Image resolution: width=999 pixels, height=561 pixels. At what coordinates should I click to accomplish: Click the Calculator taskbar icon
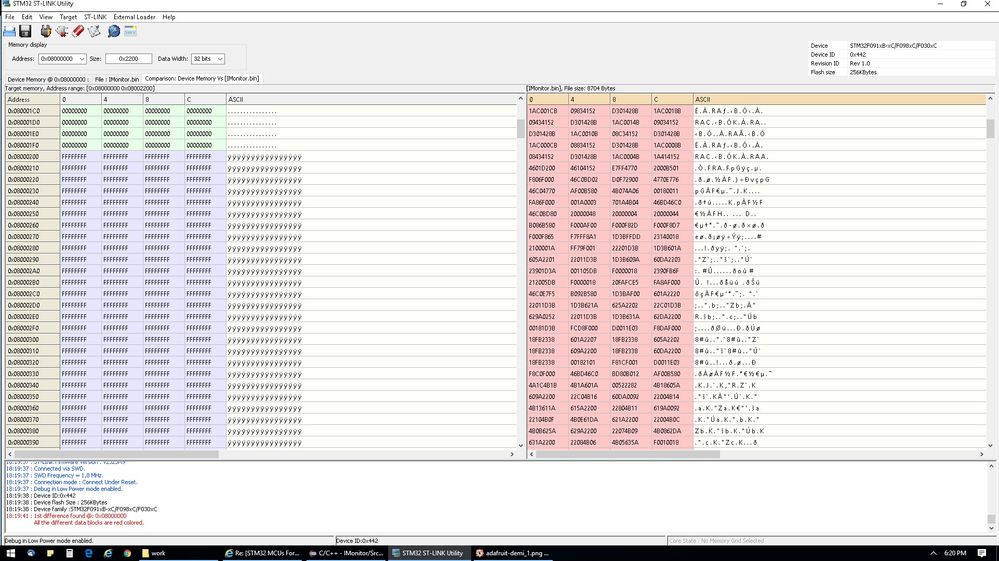coord(69,553)
